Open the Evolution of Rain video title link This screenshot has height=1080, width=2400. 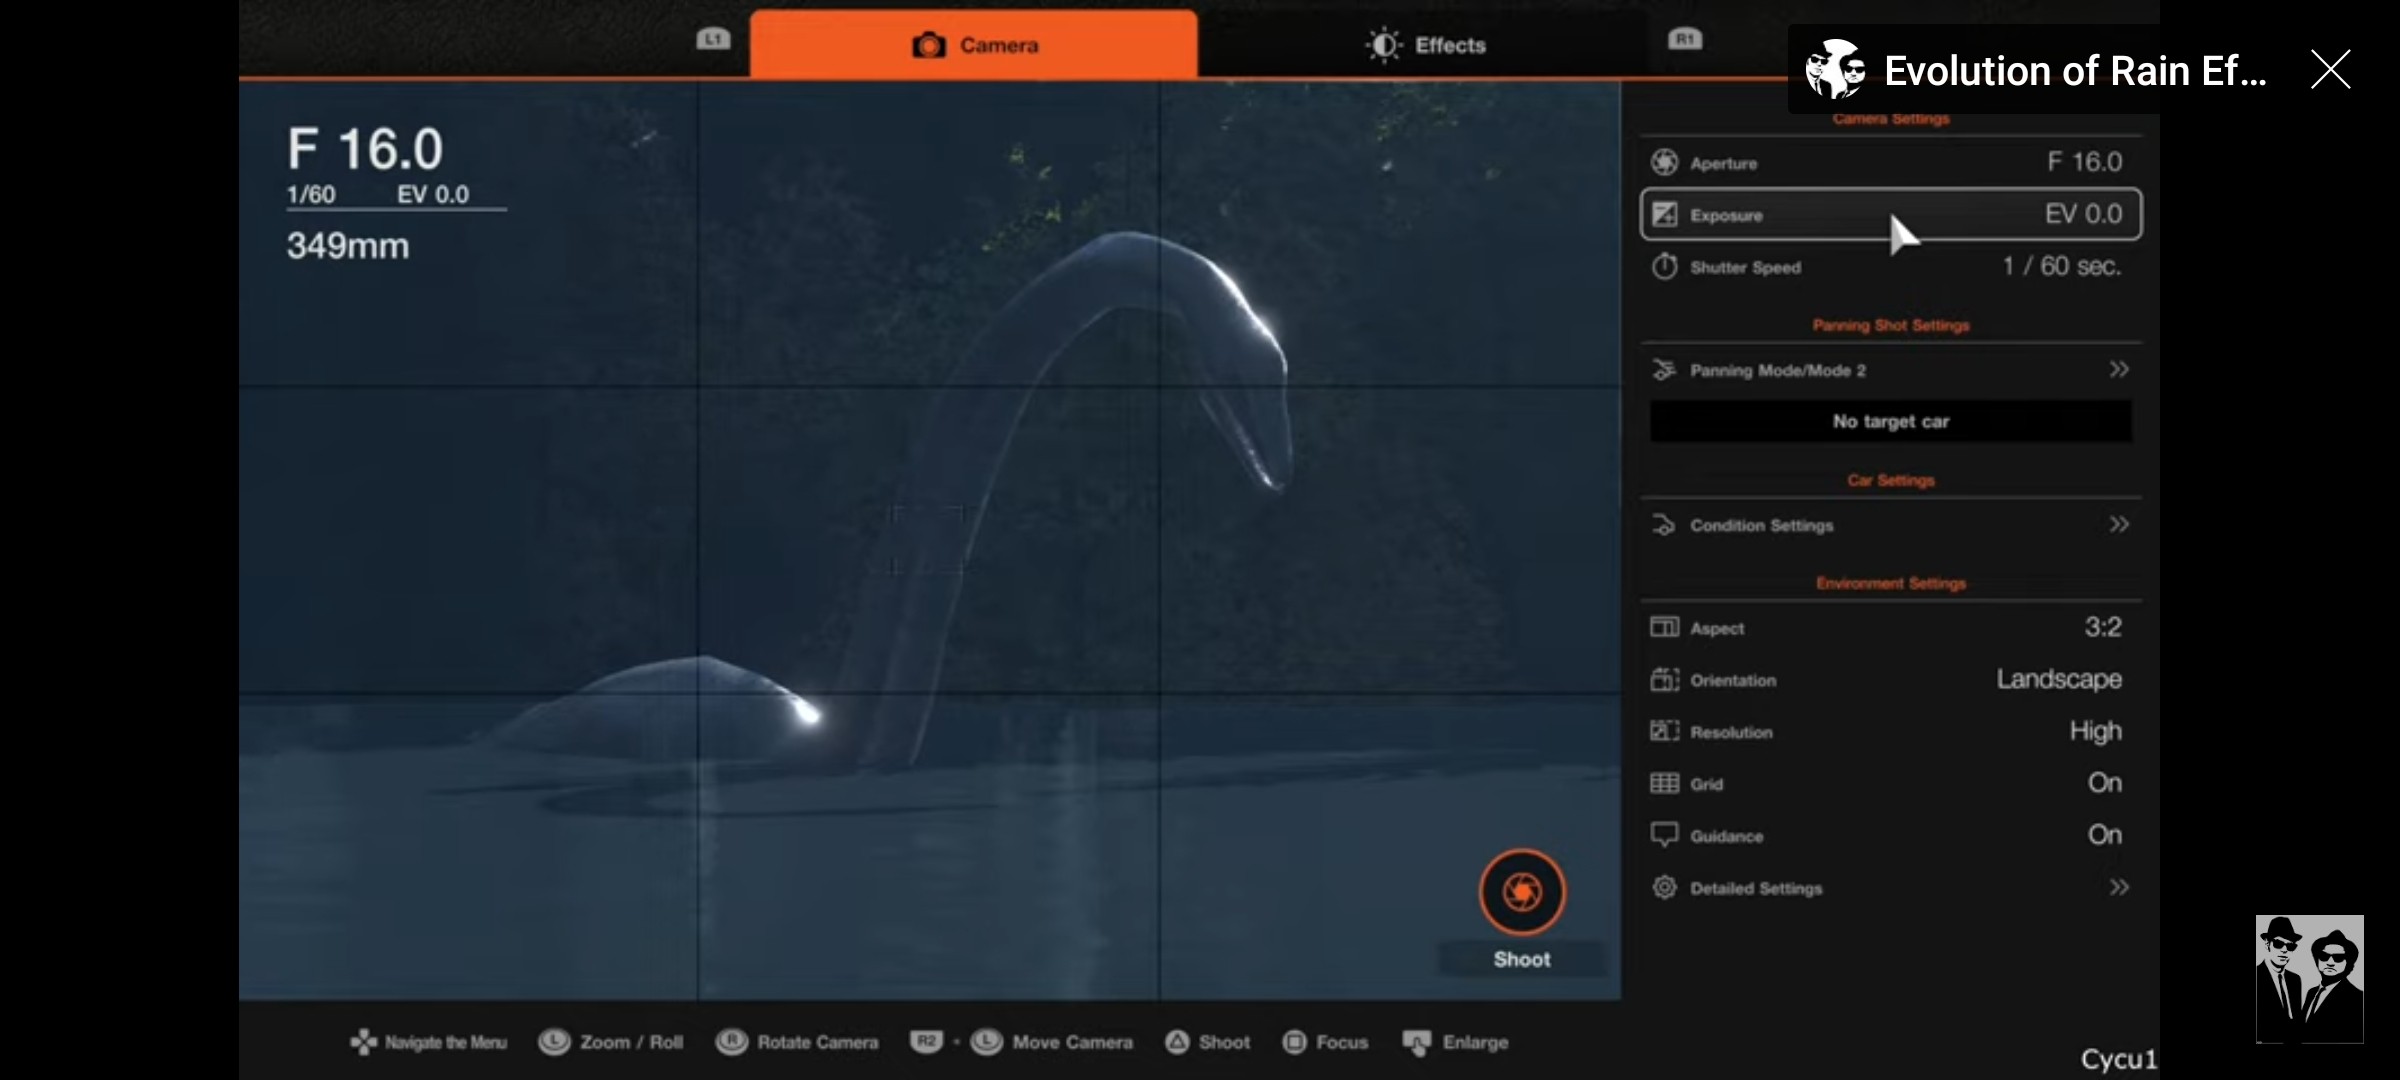coord(2074,71)
